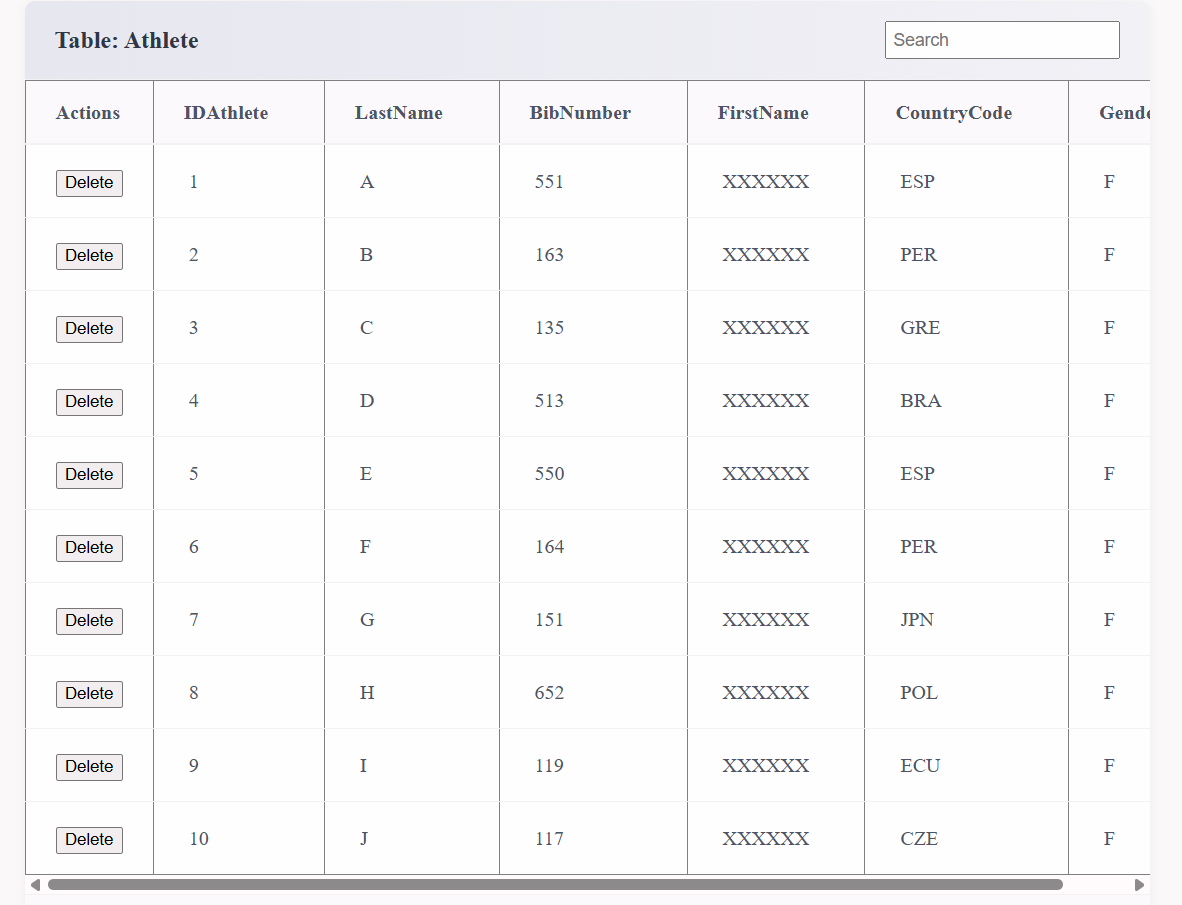Viewport: 1182px width, 905px height.
Task: Click PER cell in row 6
Action: (x=966, y=547)
